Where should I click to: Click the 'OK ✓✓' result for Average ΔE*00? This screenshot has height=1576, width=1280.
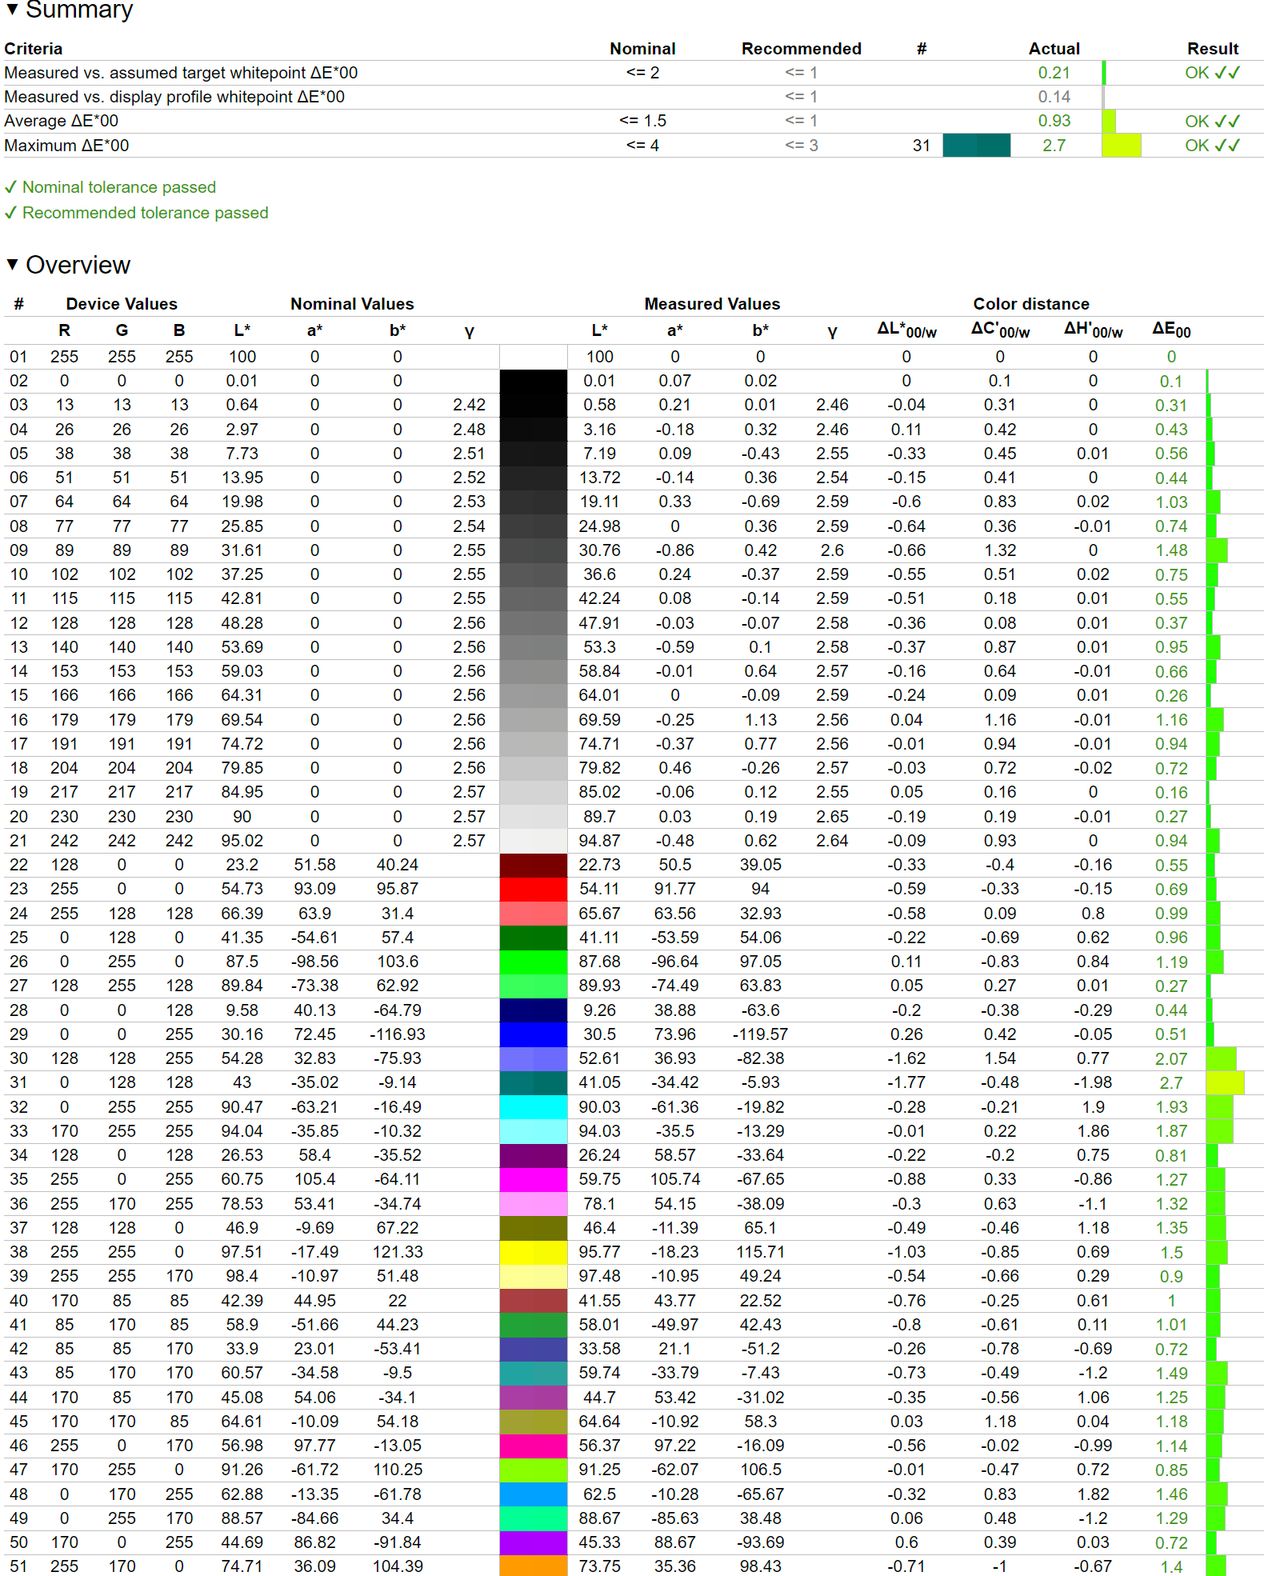tap(1213, 121)
